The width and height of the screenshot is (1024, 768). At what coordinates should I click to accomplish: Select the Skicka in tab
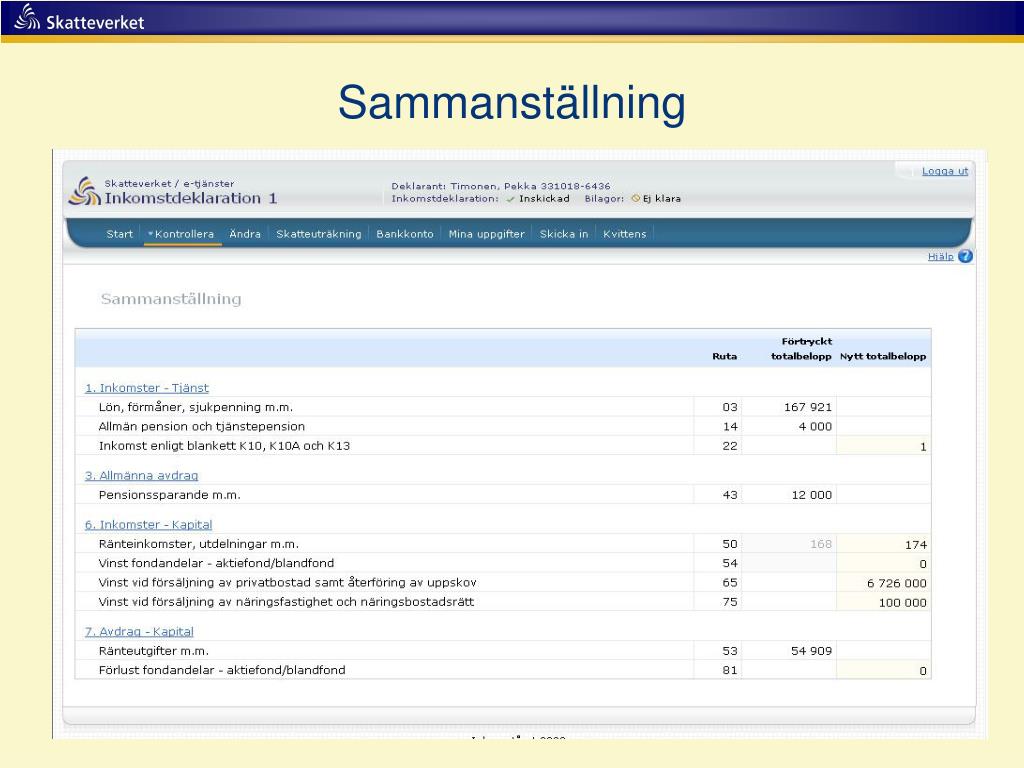(564, 234)
